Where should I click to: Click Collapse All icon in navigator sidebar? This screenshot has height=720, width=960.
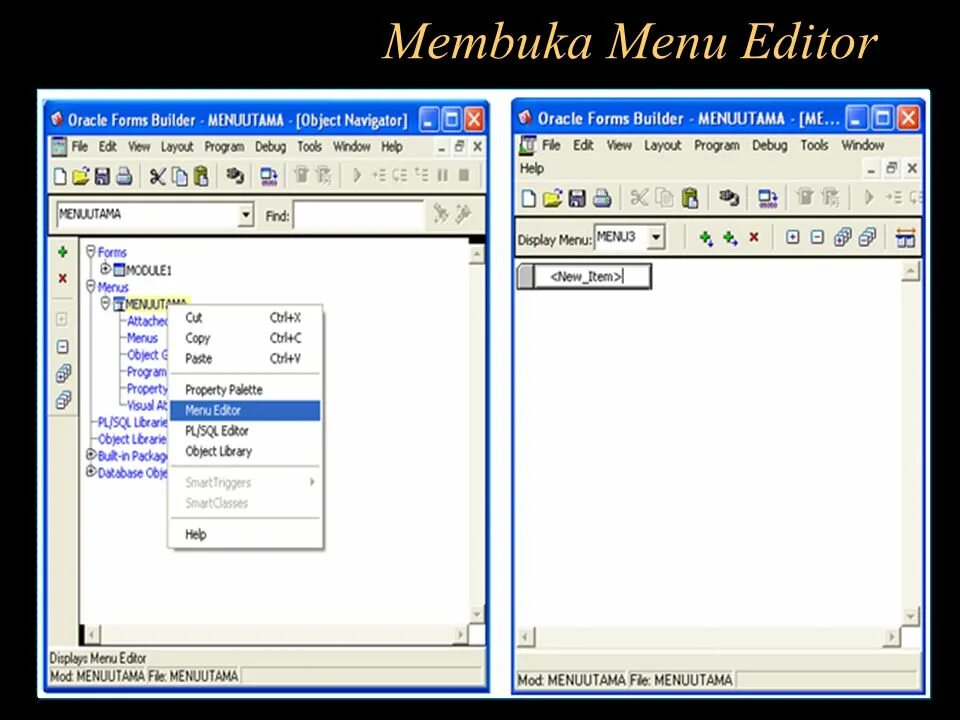point(63,400)
